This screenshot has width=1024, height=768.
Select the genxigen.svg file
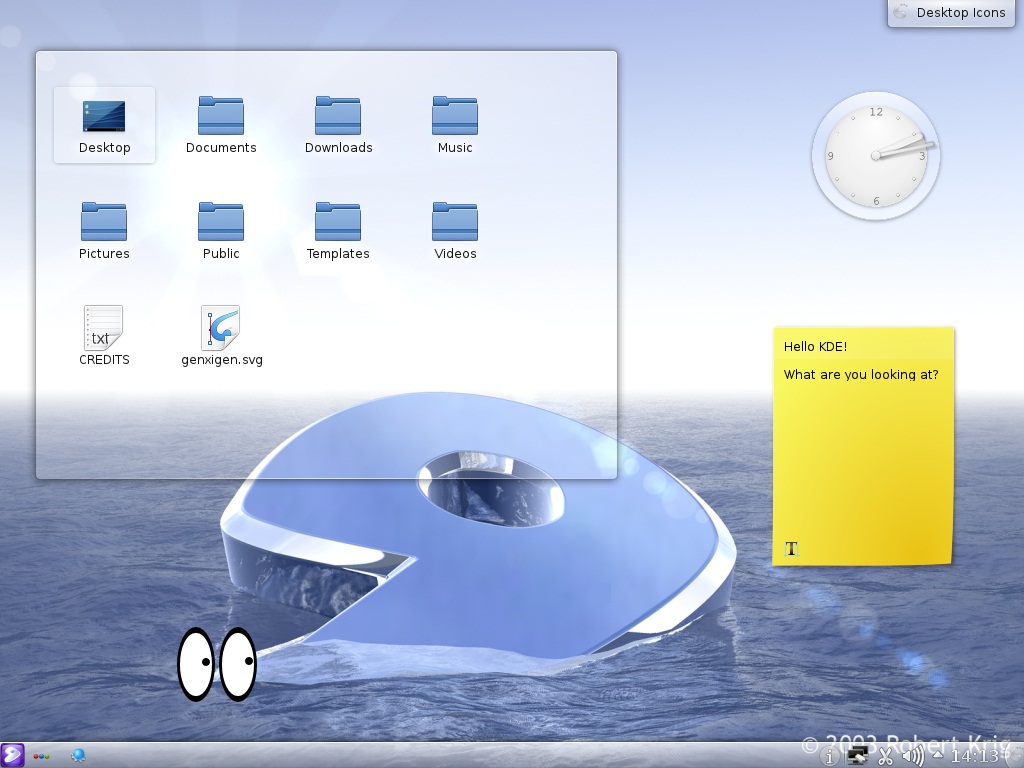(x=221, y=336)
